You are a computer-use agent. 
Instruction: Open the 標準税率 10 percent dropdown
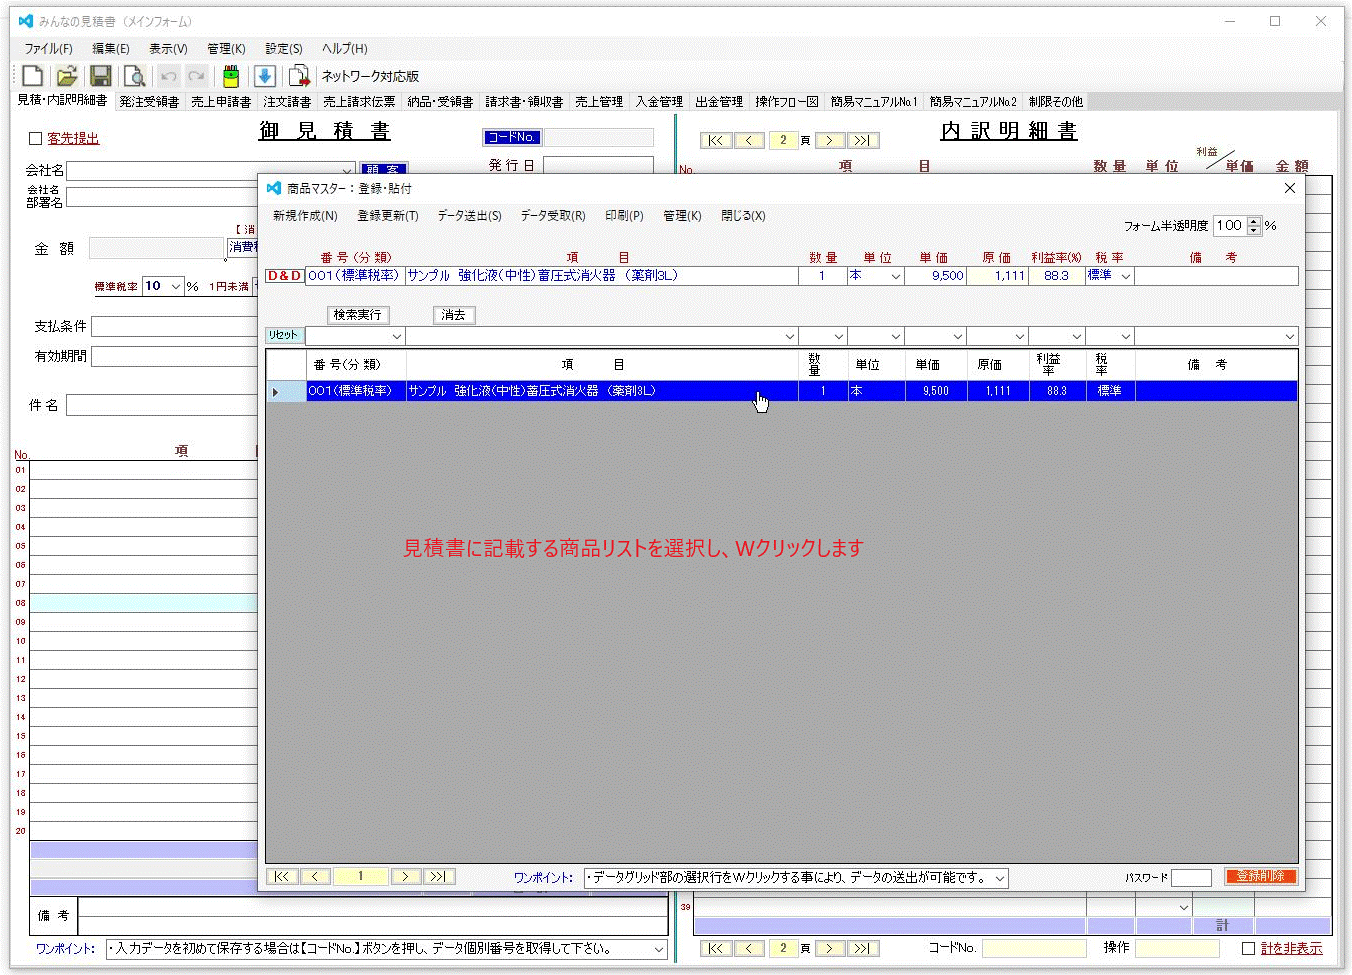click(176, 286)
